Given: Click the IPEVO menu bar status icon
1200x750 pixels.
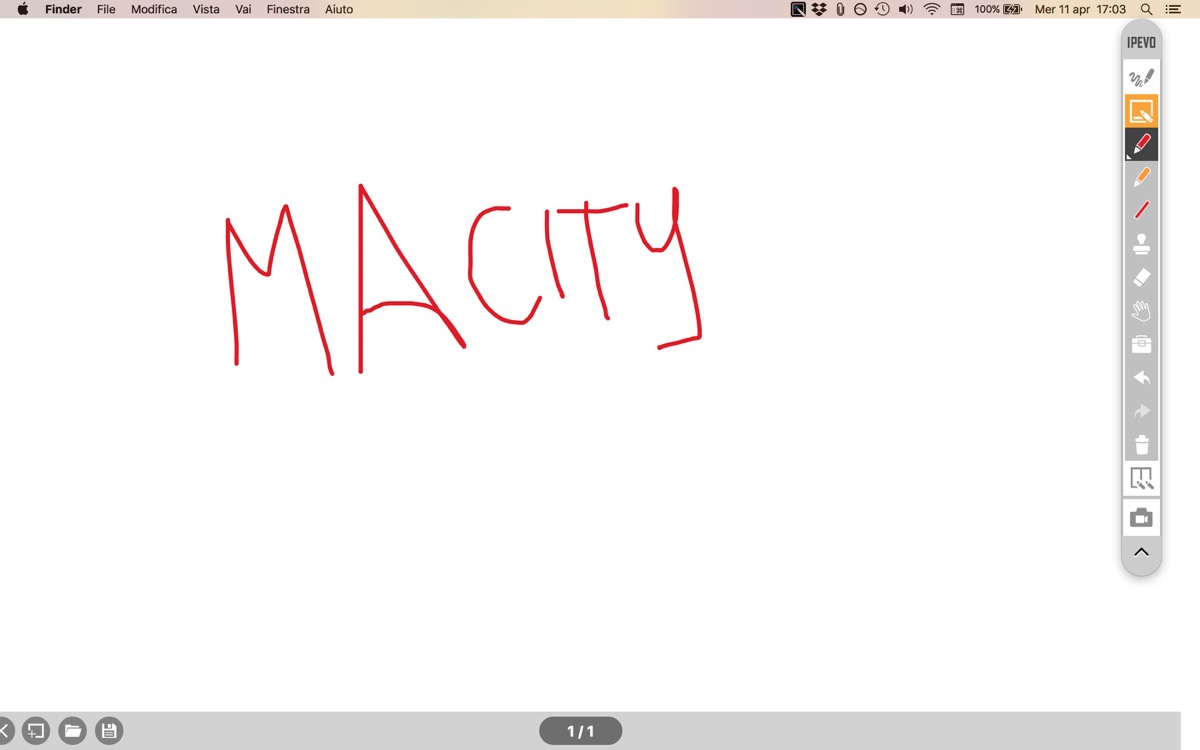Looking at the screenshot, I should (798, 9).
